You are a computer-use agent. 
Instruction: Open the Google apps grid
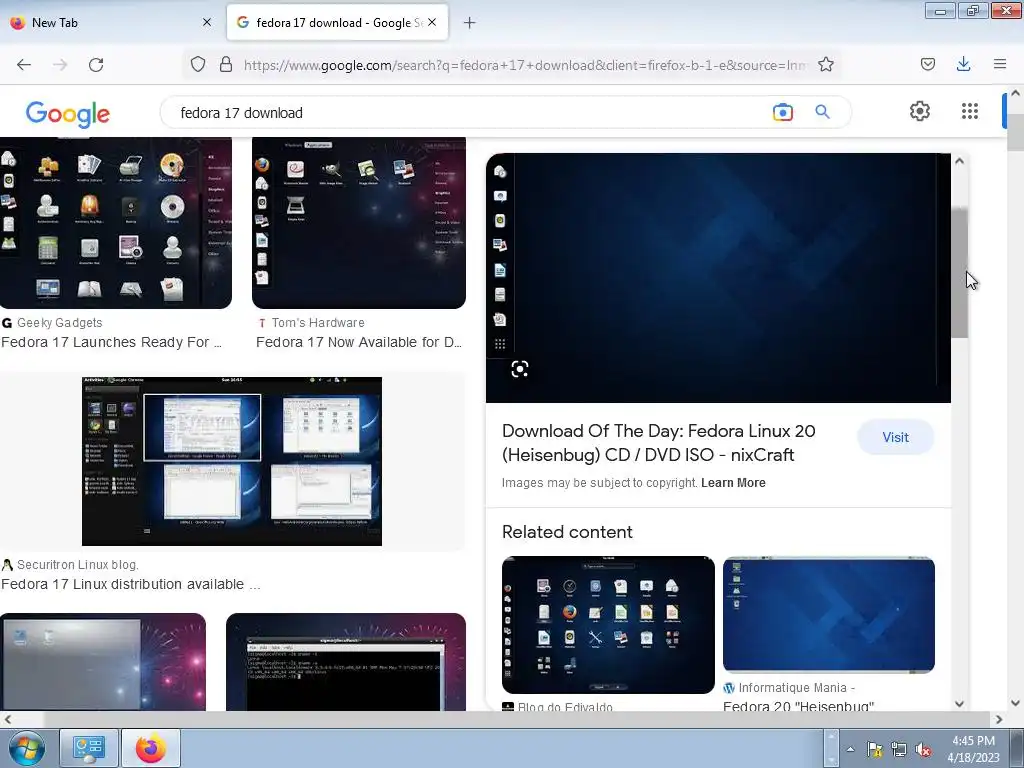pyautogui.click(x=970, y=111)
